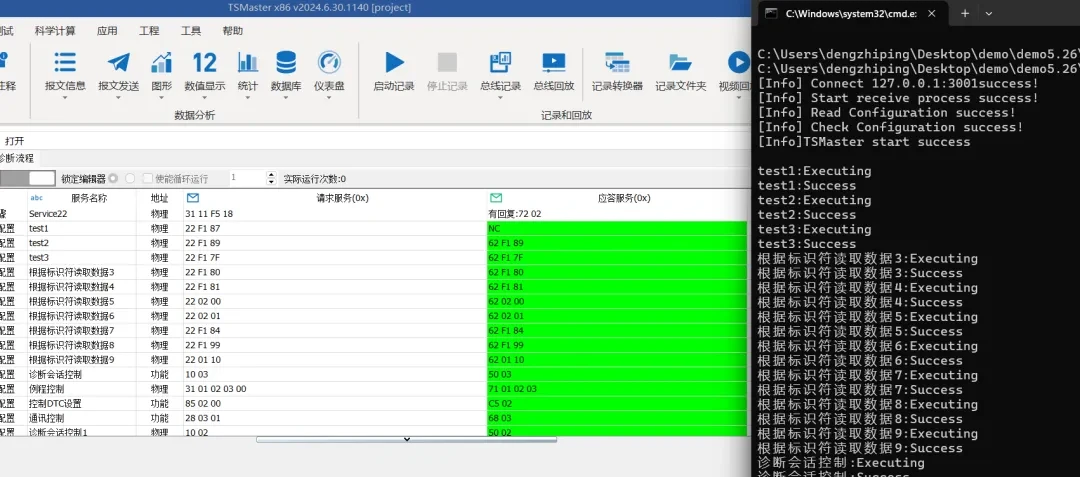Open the 工程 menu
This screenshot has width=1080, height=477.
[x=149, y=31]
